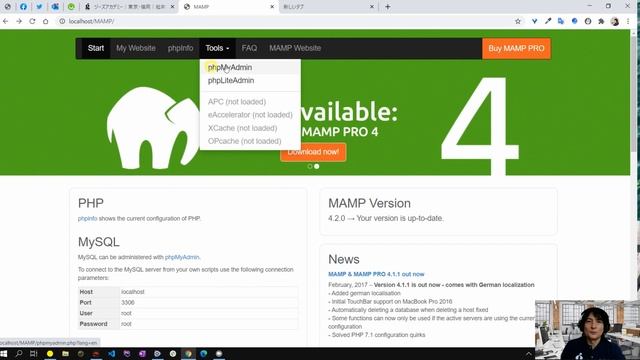Open MAMP & MAMP PRO 4.1.1 news link
Viewport: 640px width, 360px height.
pos(376,274)
